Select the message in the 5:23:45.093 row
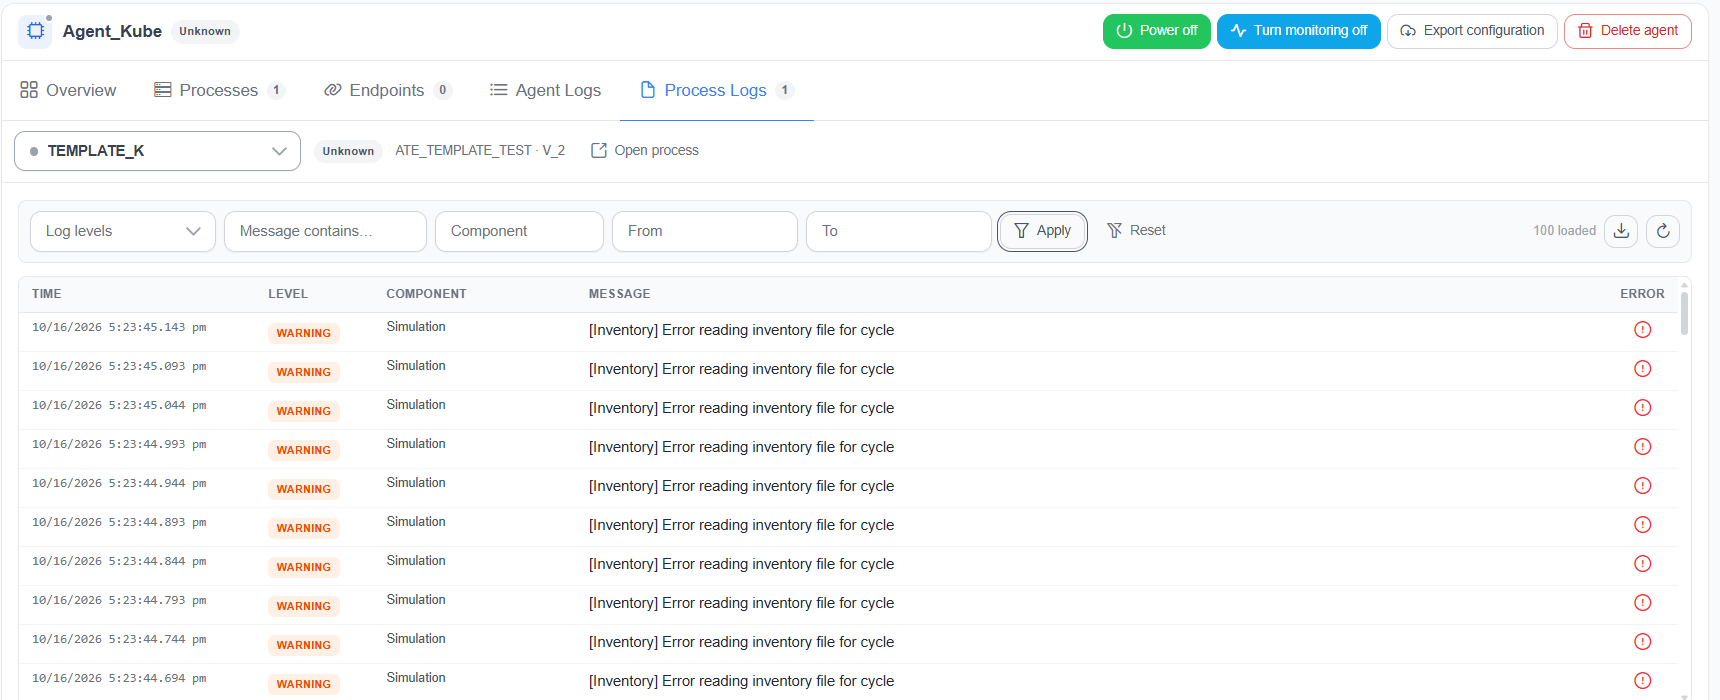 tap(741, 369)
